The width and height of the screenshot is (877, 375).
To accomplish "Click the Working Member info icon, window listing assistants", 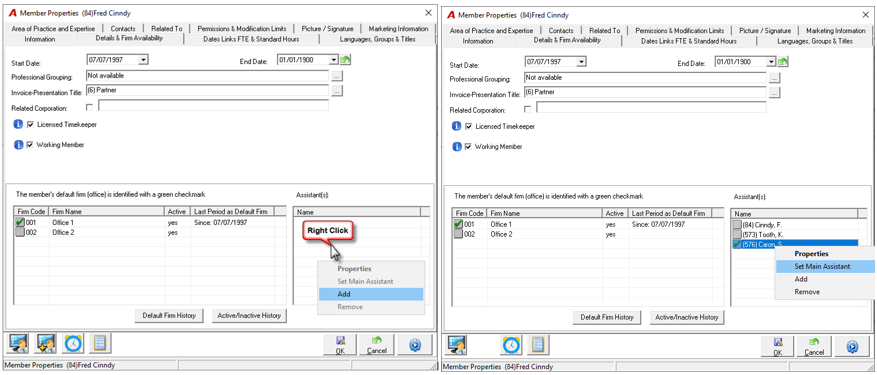I will pyautogui.click(x=457, y=147).
